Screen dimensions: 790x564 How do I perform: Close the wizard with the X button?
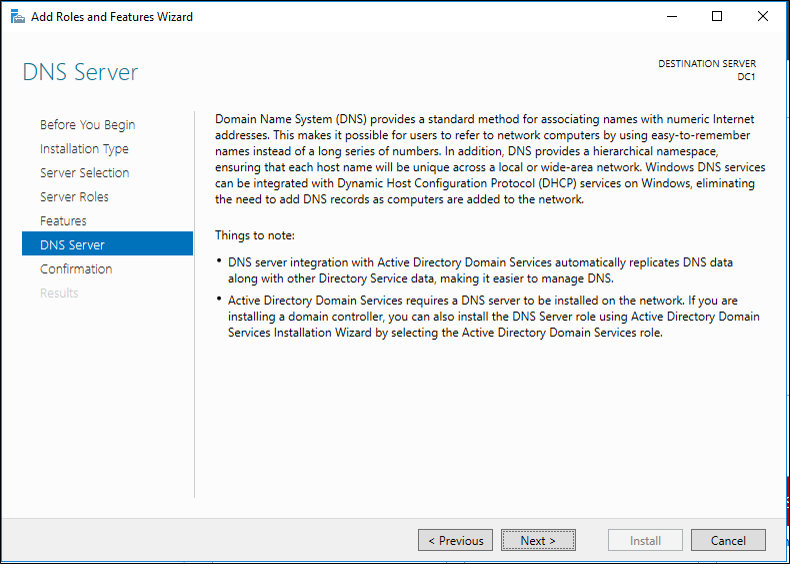[x=762, y=16]
